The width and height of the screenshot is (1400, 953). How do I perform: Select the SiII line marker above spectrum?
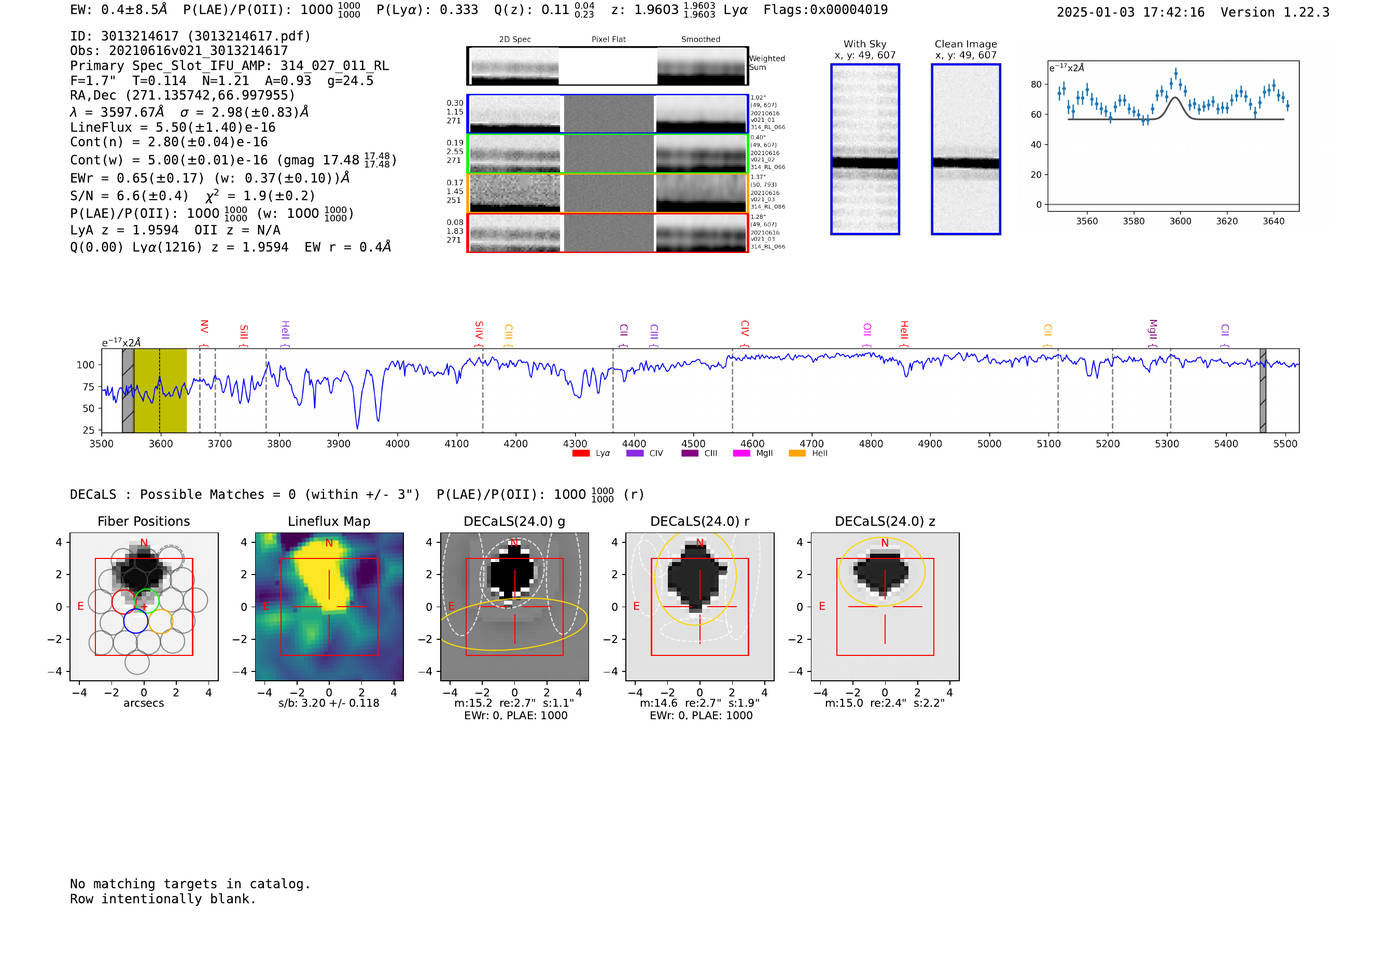(x=243, y=333)
